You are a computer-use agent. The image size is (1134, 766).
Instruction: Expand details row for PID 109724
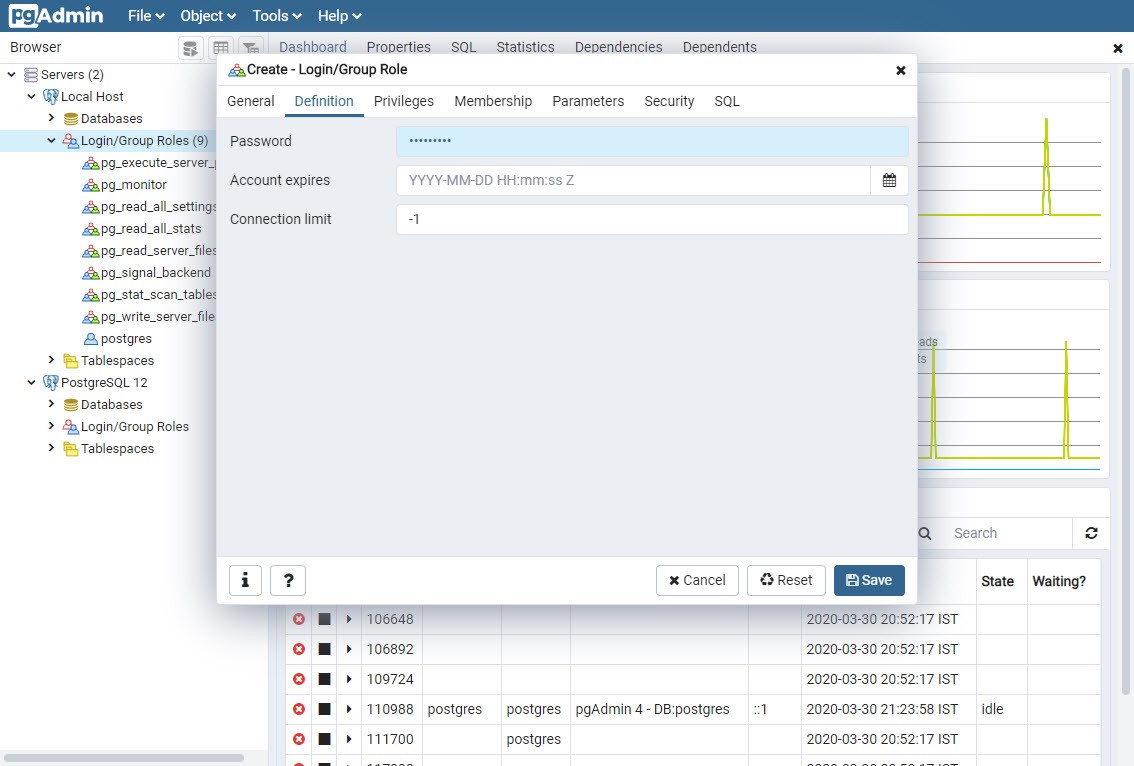(x=349, y=679)
